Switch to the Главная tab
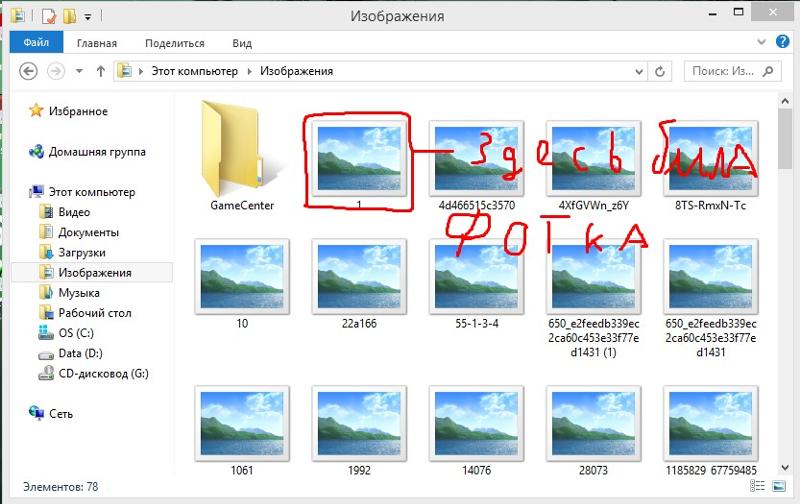The height and width of the screenshot is (504, 800). coord(97,43)
